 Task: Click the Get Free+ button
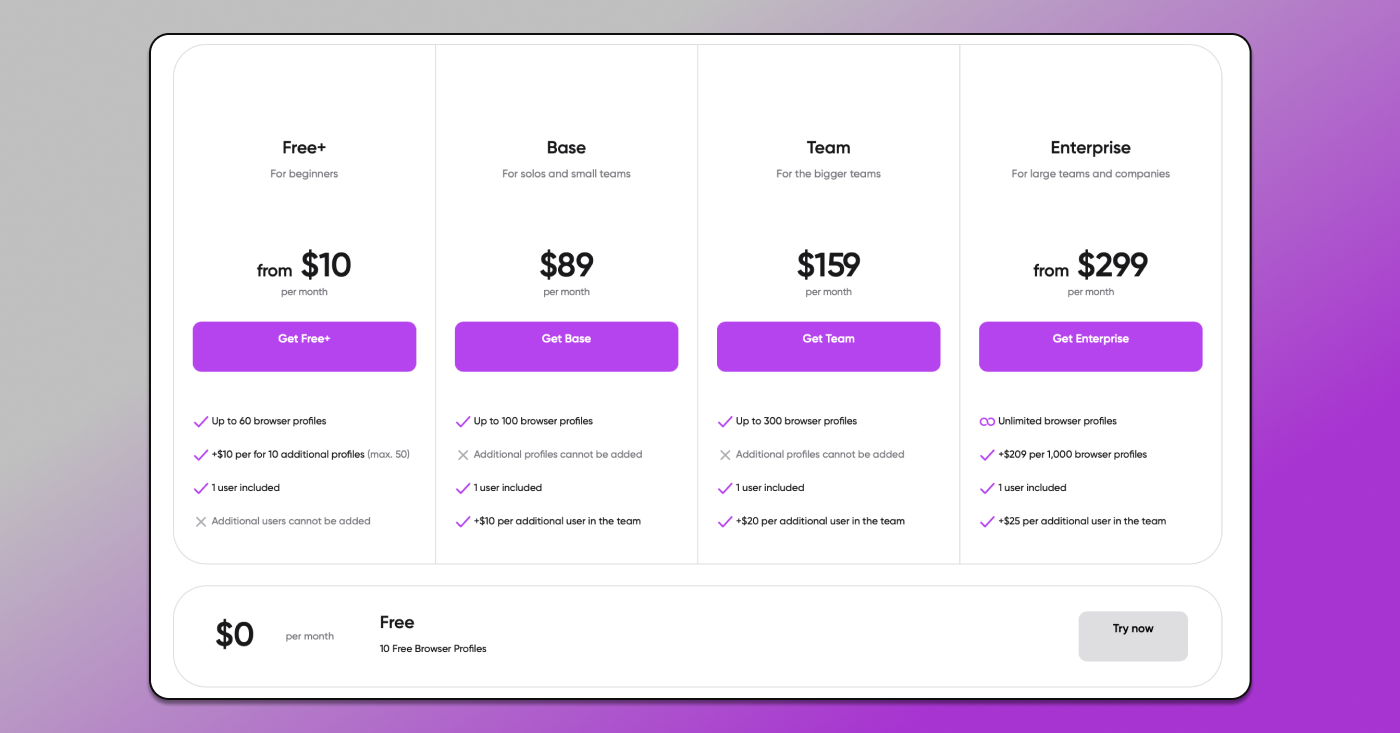[304, 345]
